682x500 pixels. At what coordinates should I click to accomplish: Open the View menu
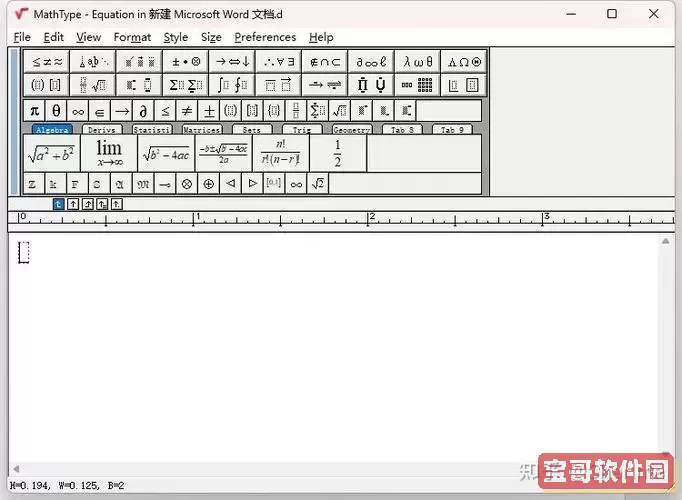point(88,37)
